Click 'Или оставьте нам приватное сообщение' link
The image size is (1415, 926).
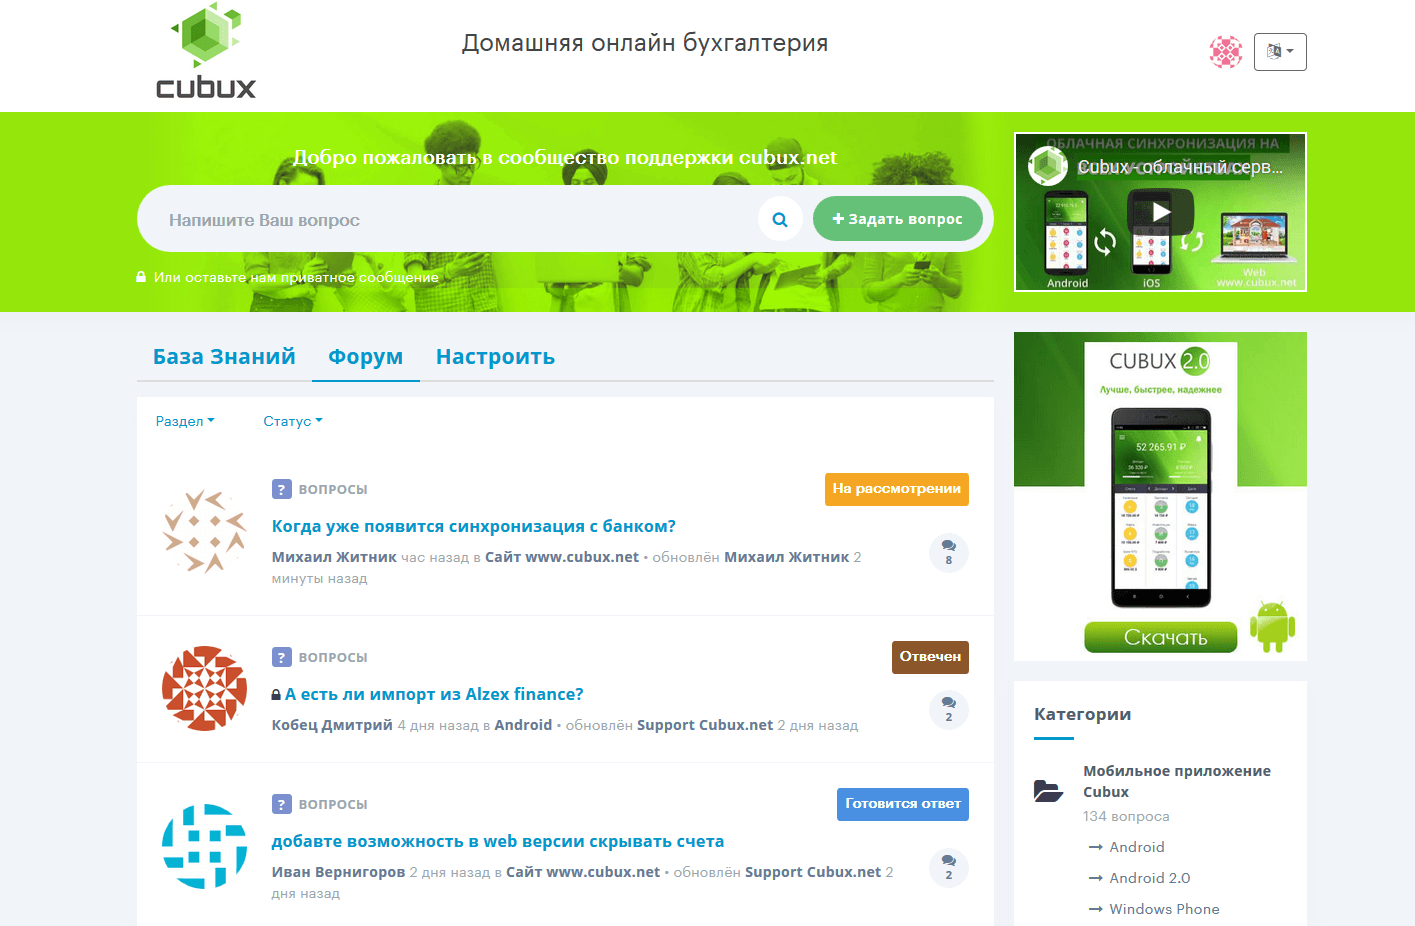coord(296,277)
